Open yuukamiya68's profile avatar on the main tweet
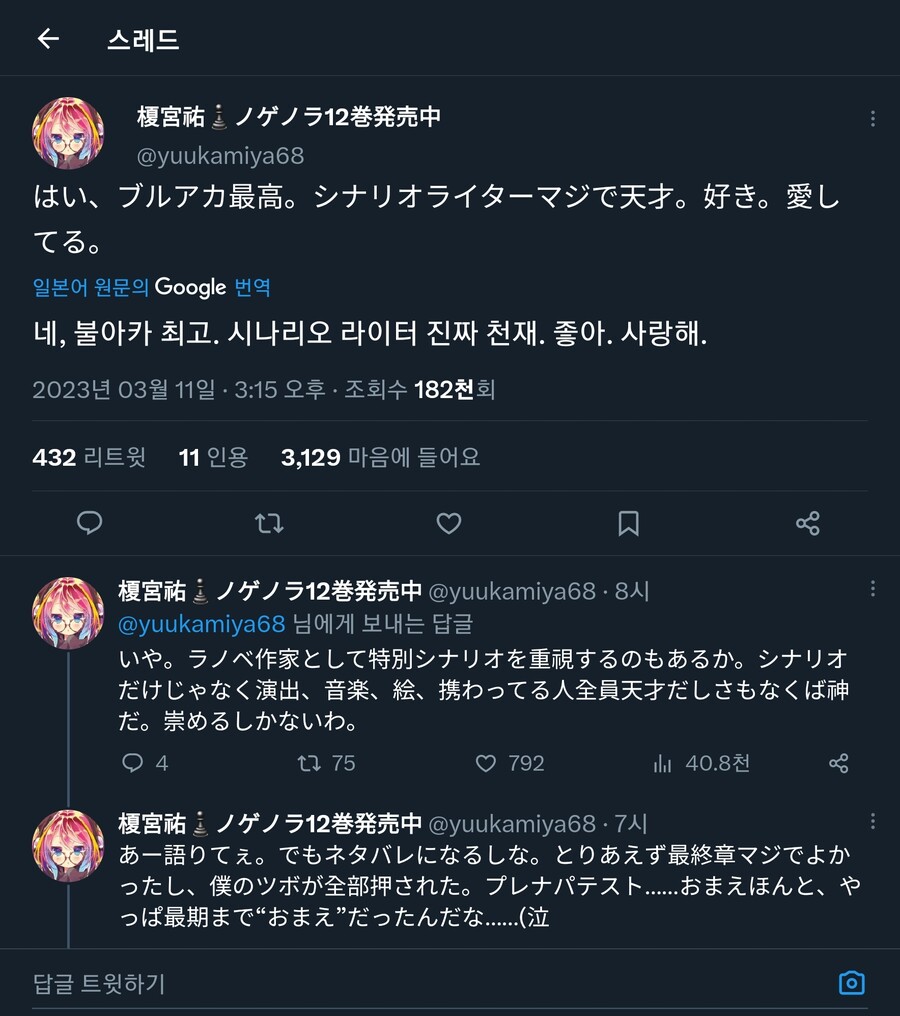 pos(67,133)
